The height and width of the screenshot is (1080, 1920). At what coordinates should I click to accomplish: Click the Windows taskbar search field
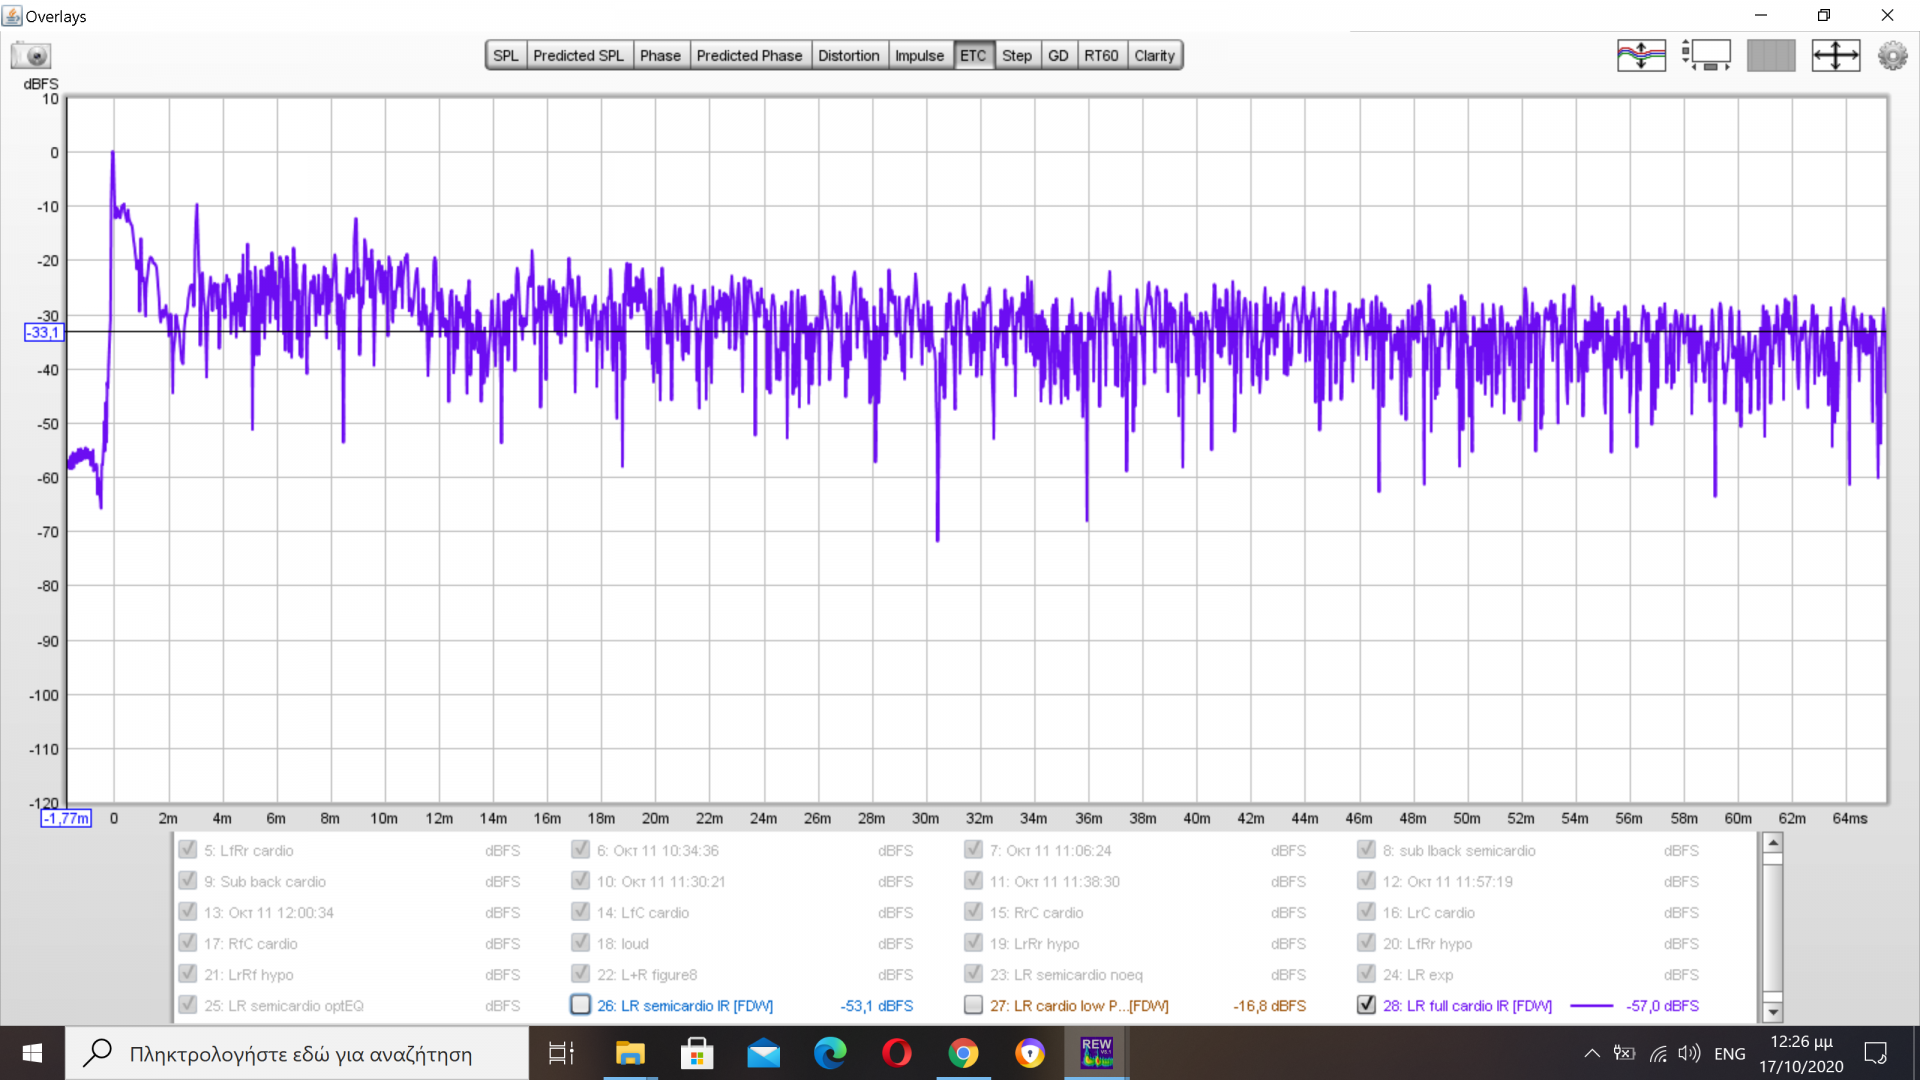coord(300,1054)
